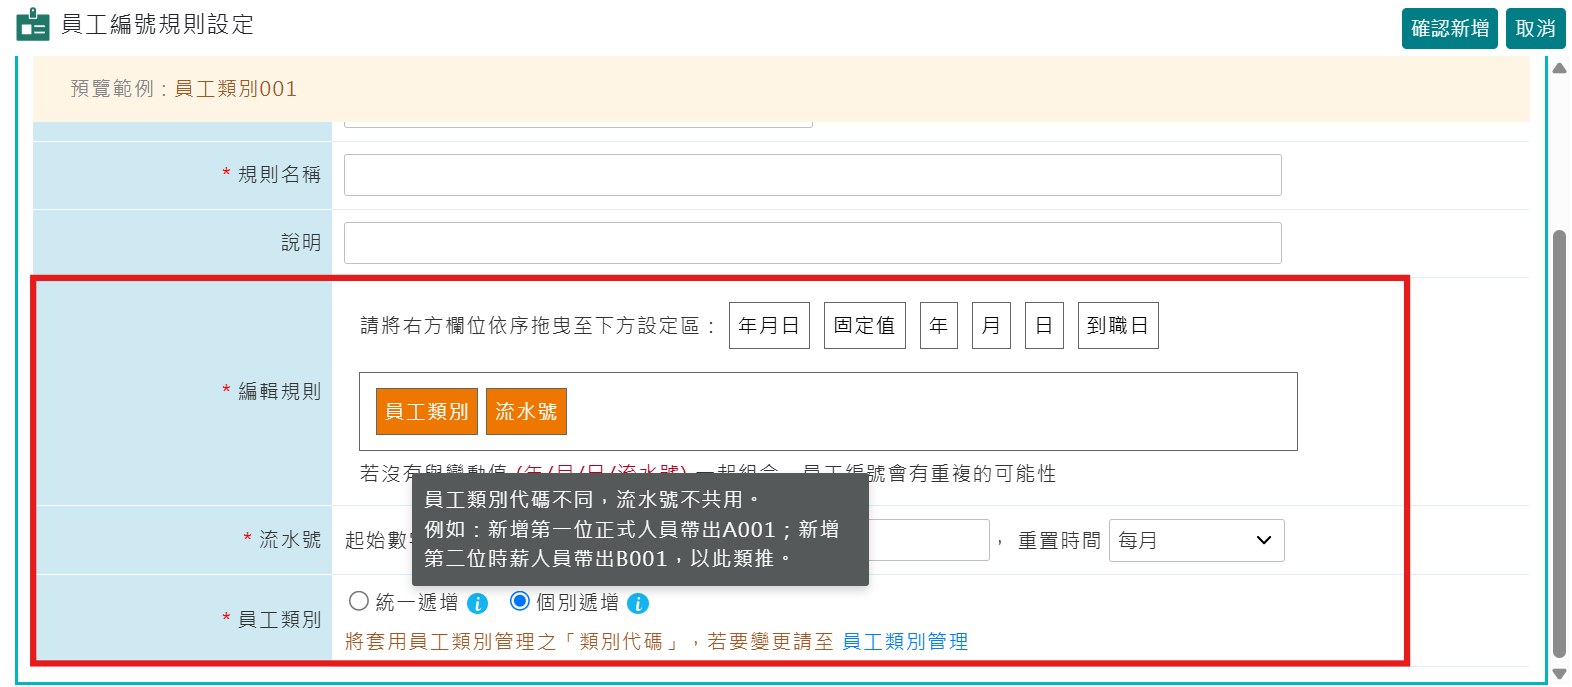
Task: Click the 年月日 field chip
Action: [769, 326]
